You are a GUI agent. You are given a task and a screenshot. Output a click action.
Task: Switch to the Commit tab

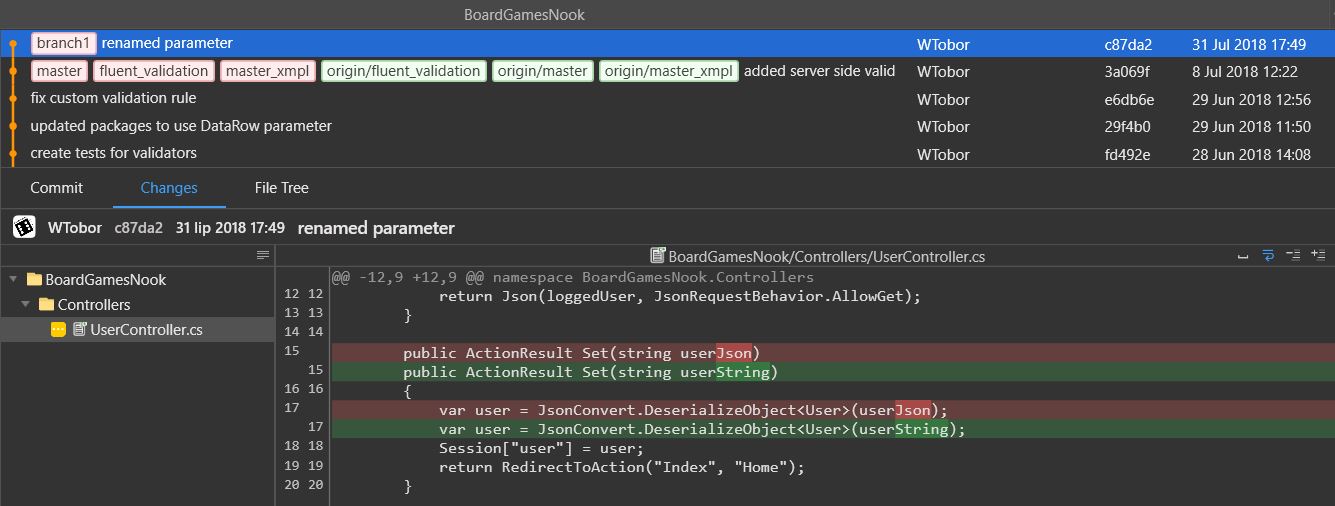pyautogui.click(x=57, y=188)
